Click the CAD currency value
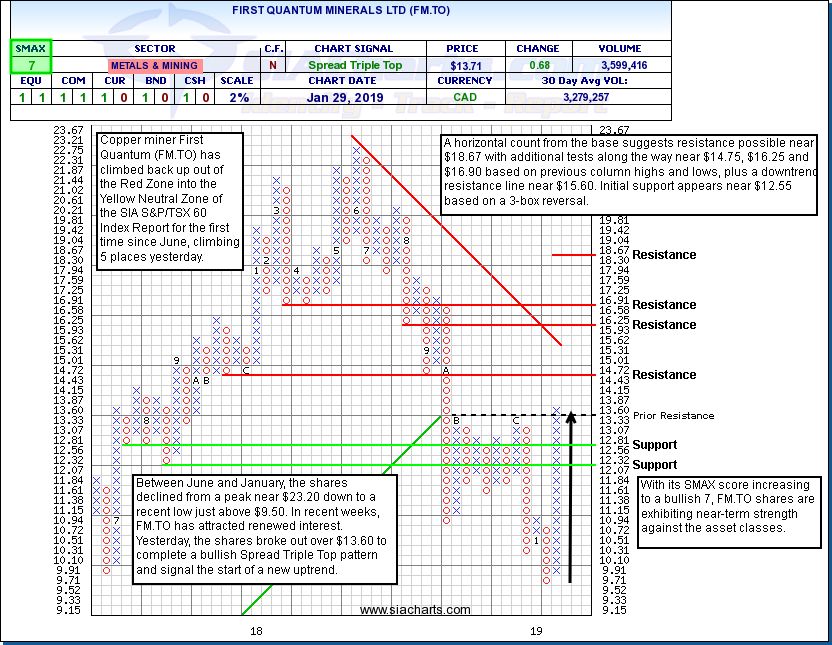 click(x=466, y=97)
